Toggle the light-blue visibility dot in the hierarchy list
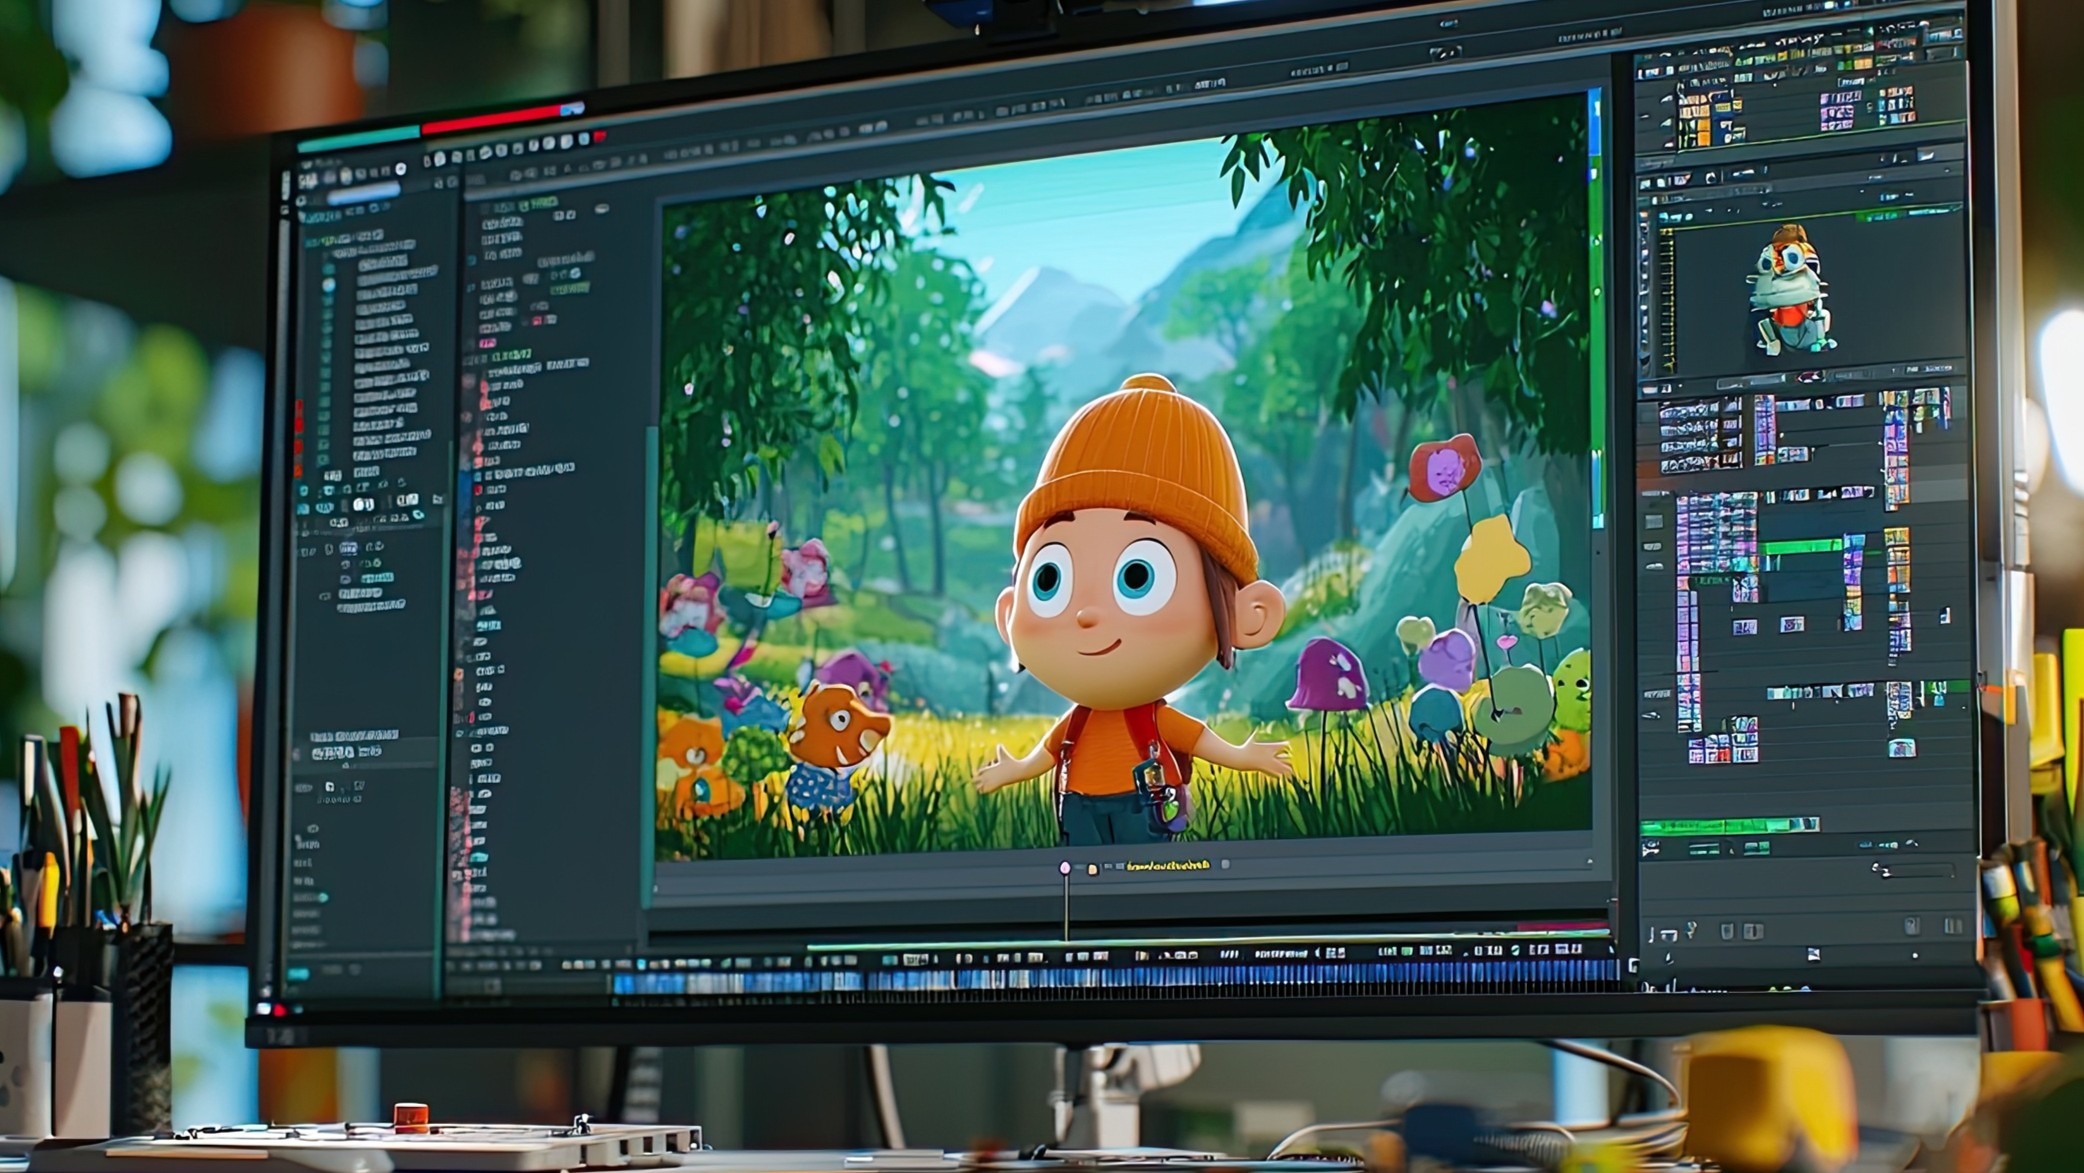The height and width of the screenshot is (1173, 2084). pos(329,285)
